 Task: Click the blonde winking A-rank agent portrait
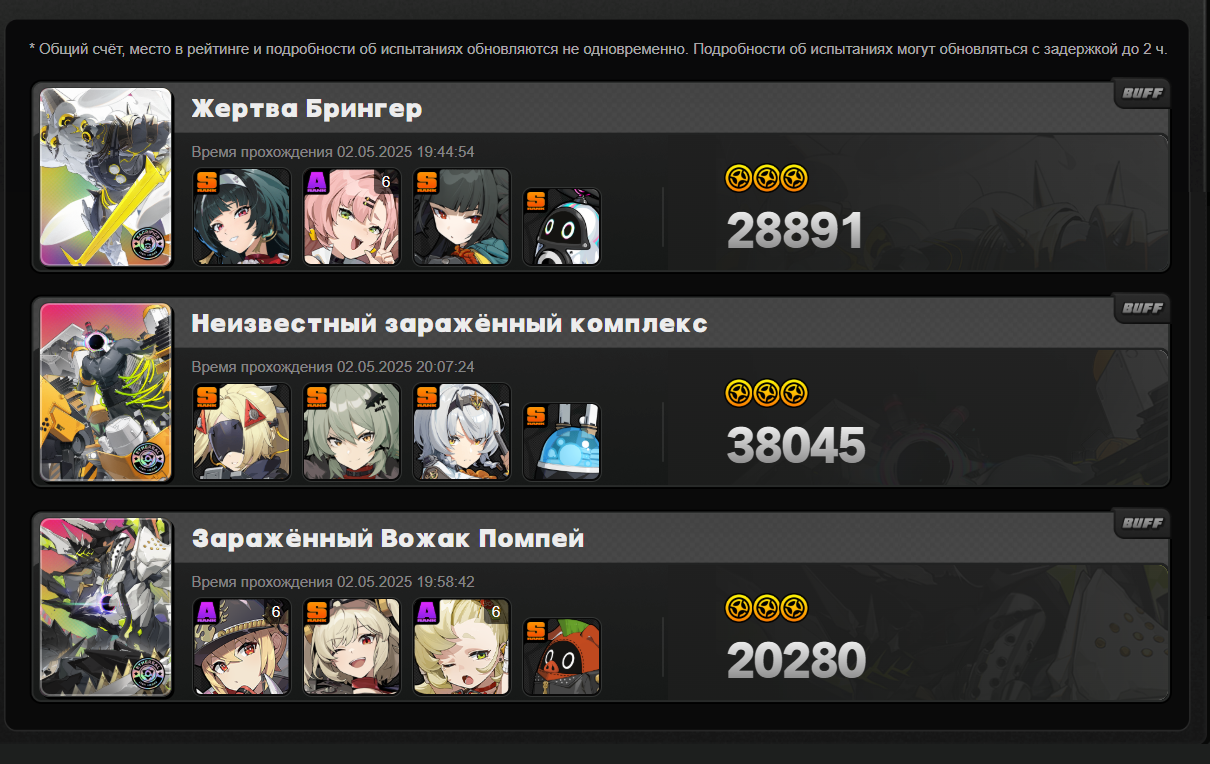[462, 646]
